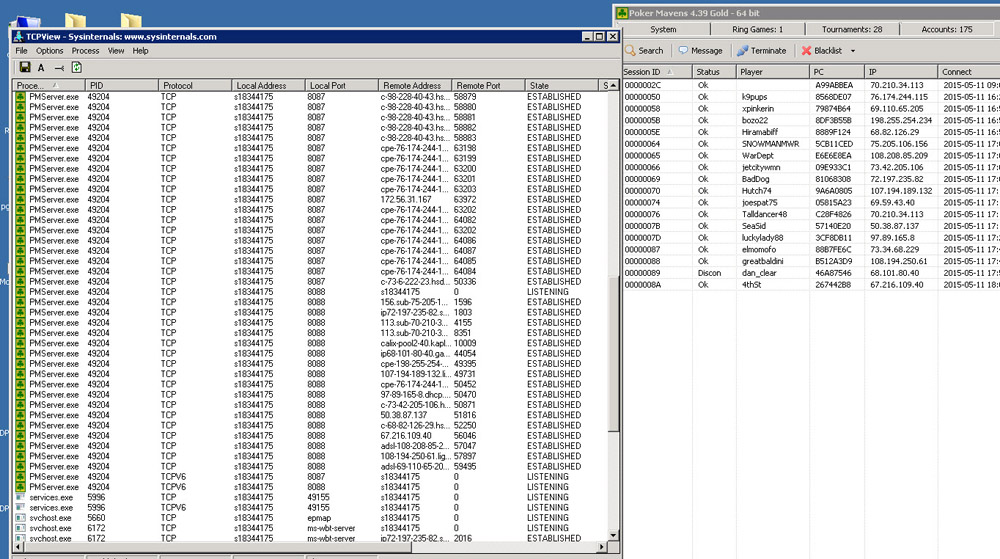The height and width of the screenshot is (559, 1000).
Task: Click the Poker Mavens clover title bar icon
Action: 622,13
